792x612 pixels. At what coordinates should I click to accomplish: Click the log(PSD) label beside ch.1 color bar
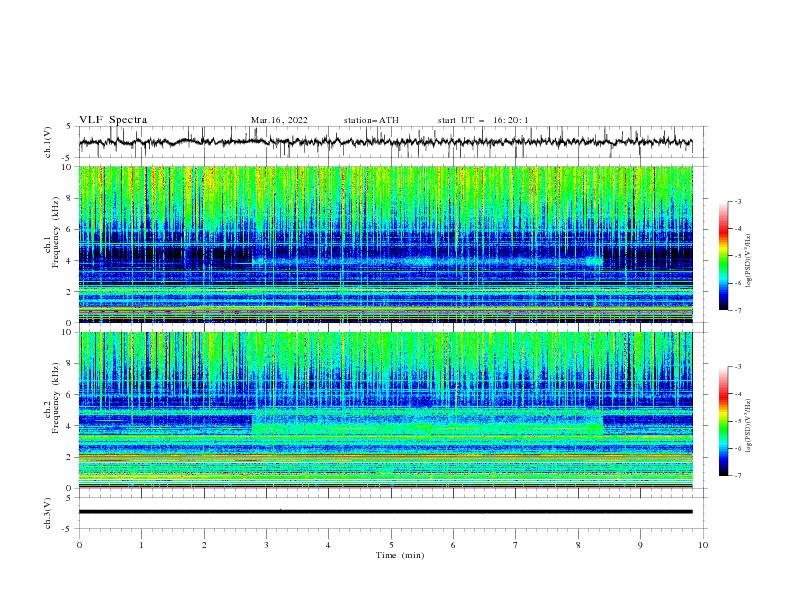749,261
